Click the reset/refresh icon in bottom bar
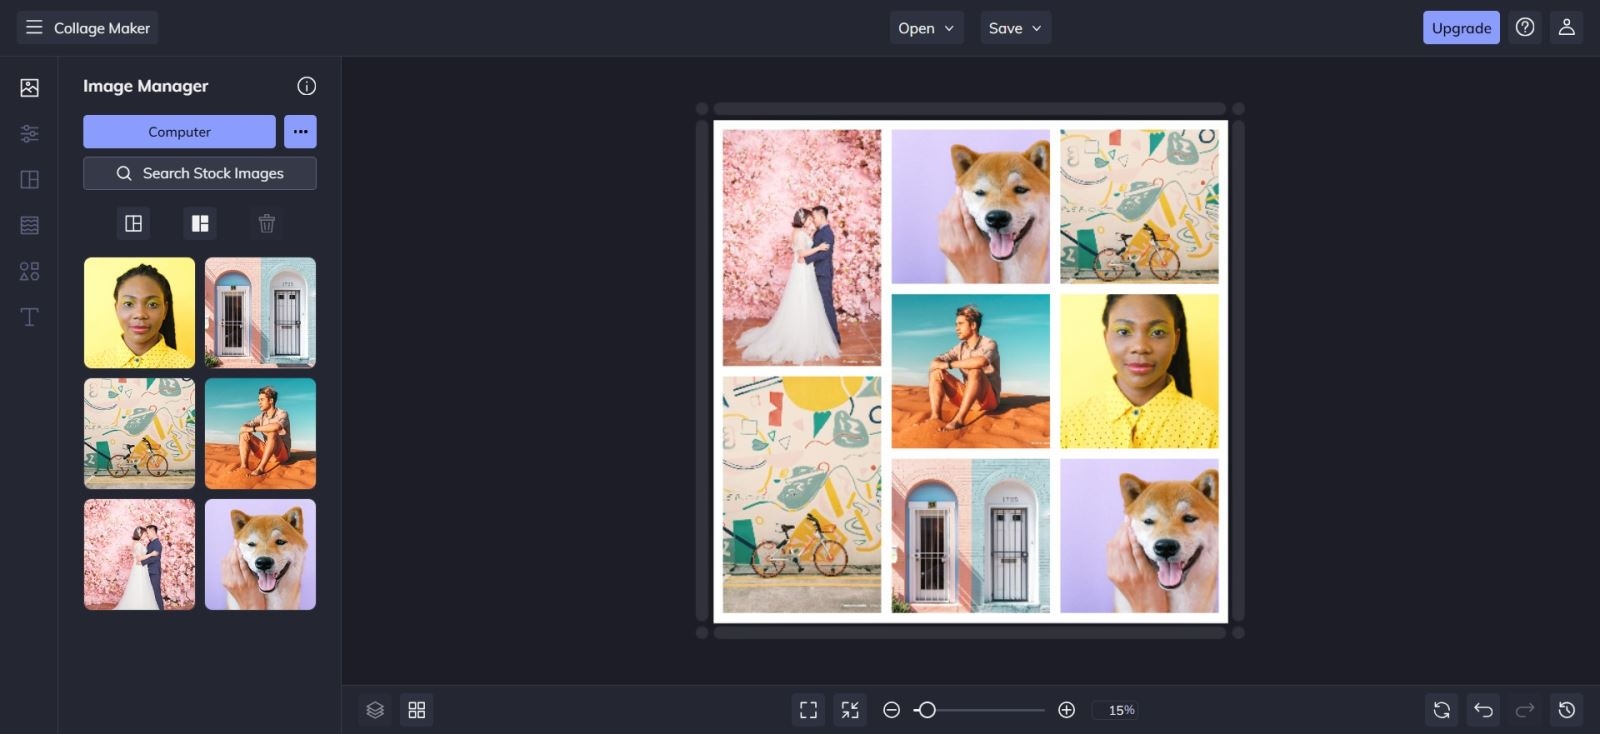1600x734 pixels. pyautogui.click(x=1441, y=710)
